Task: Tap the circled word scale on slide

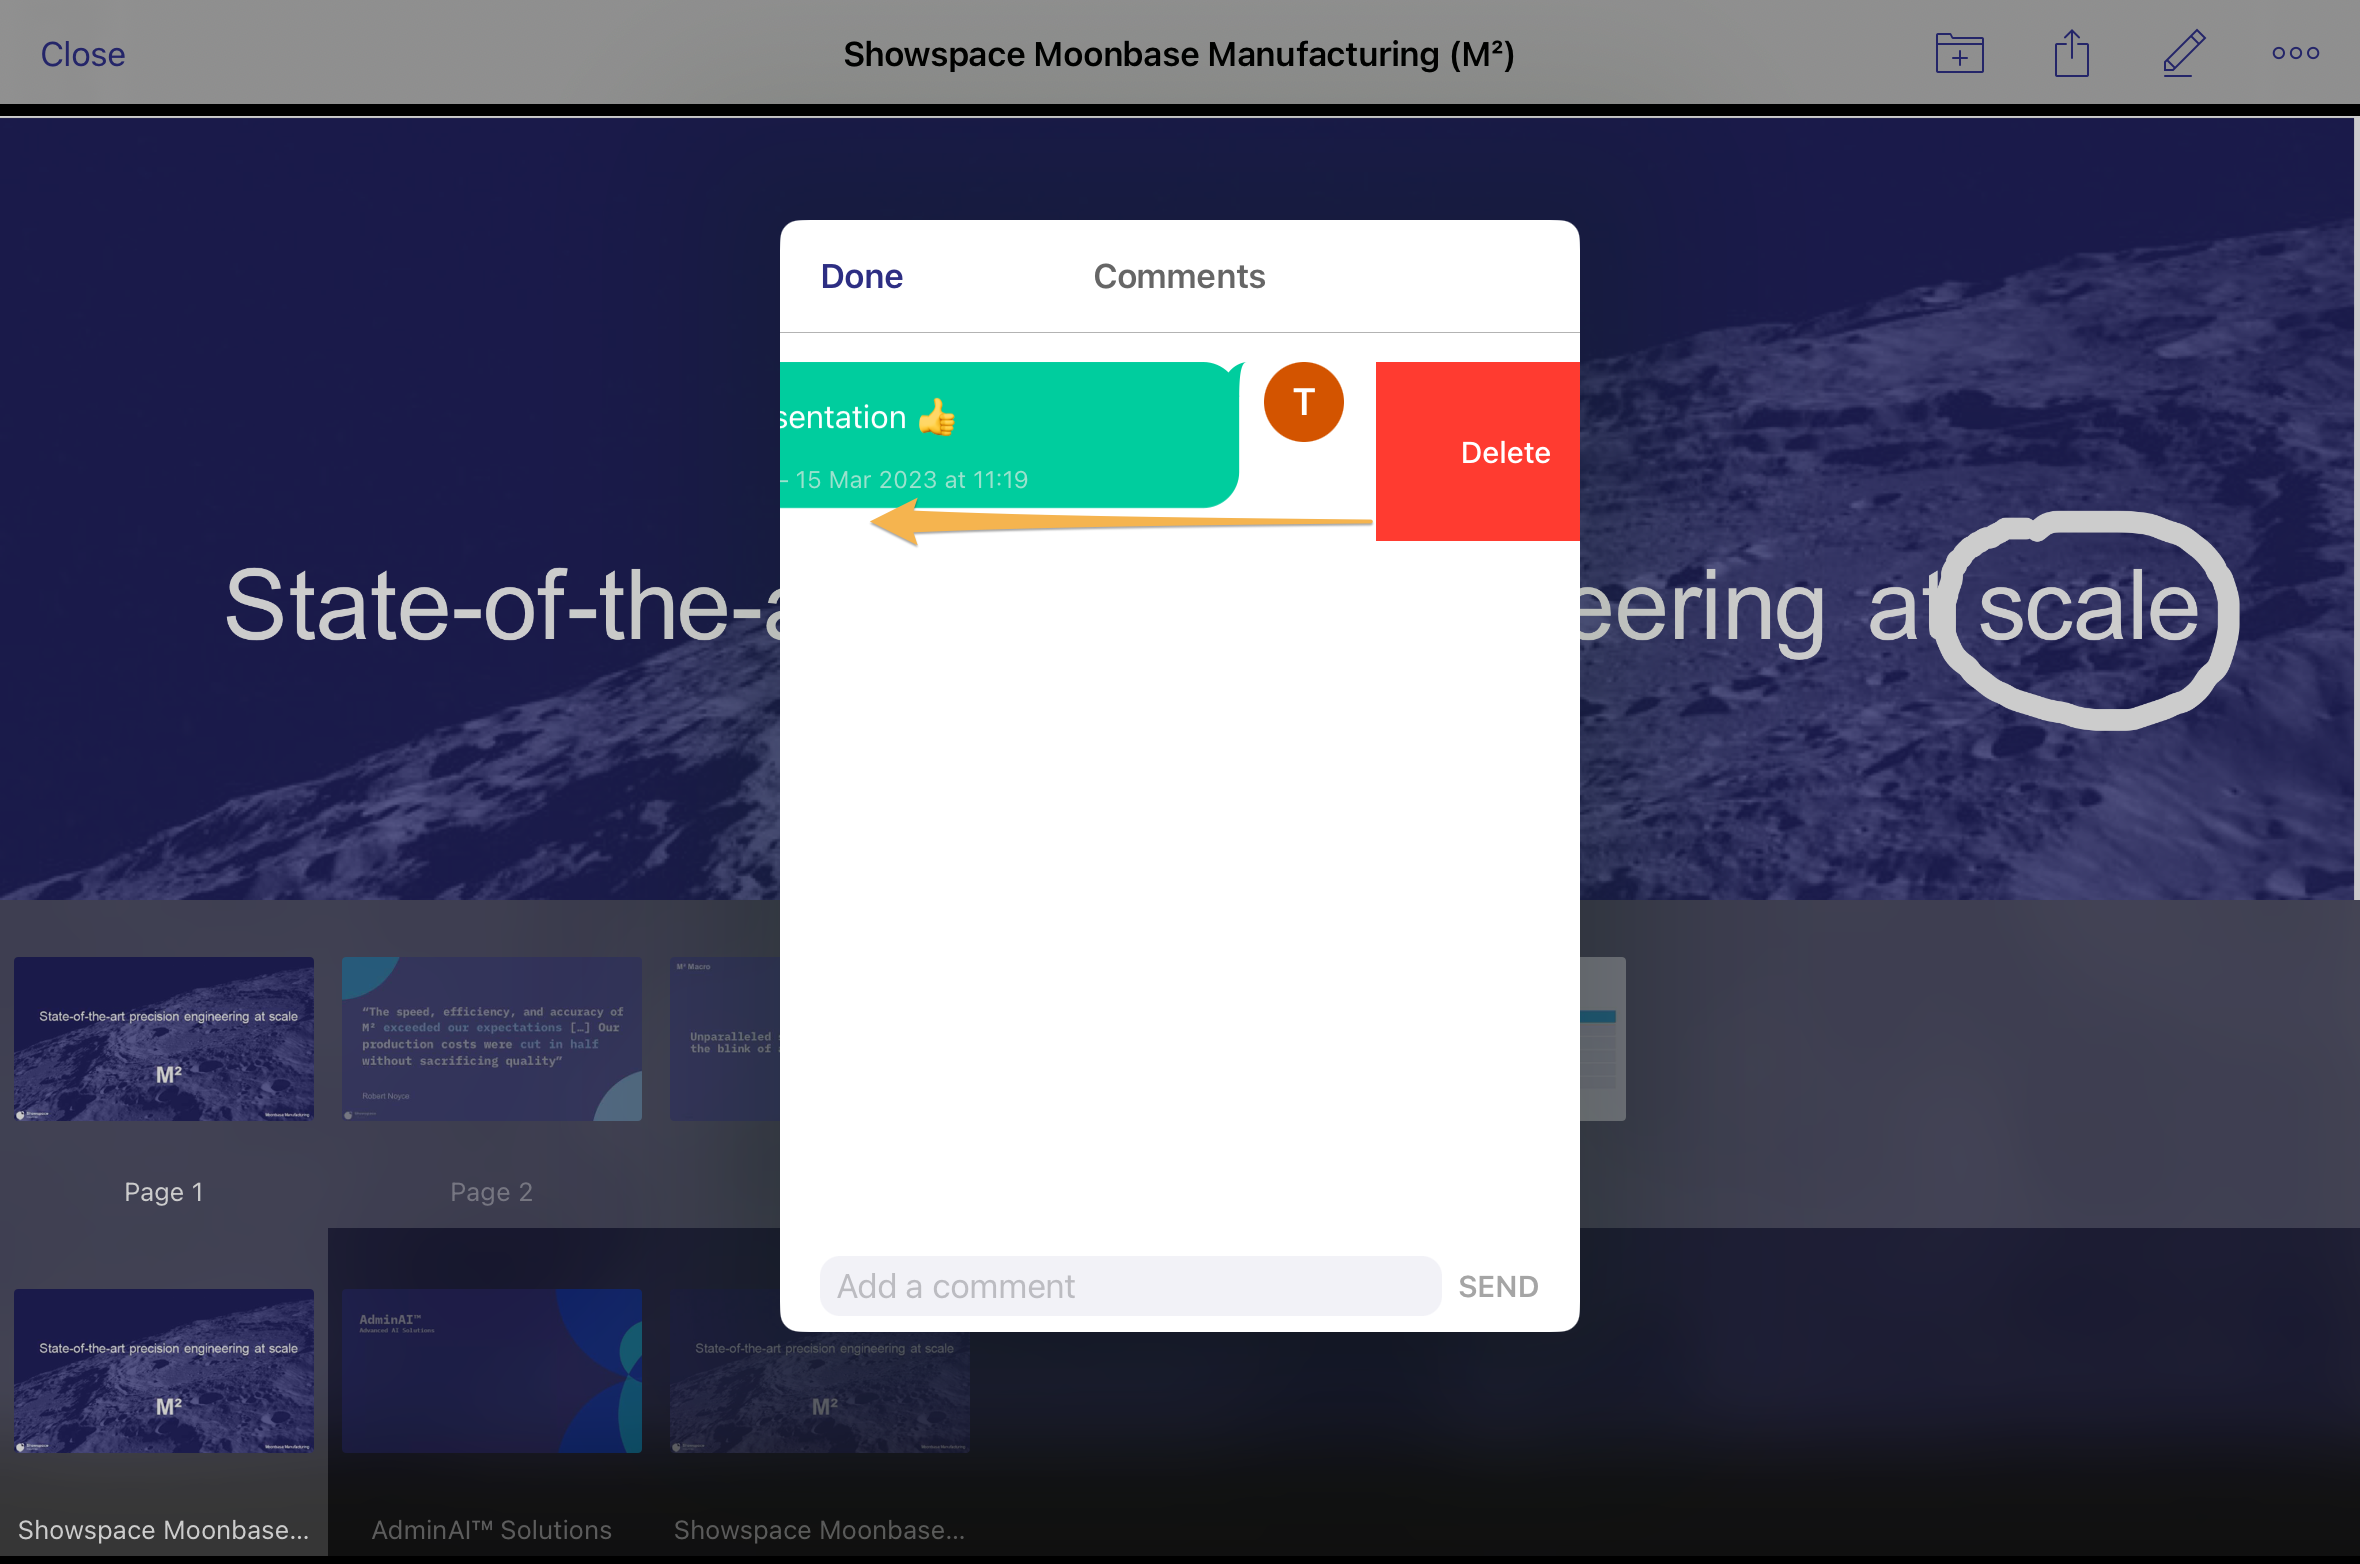Action: (x=2088, y=608)
